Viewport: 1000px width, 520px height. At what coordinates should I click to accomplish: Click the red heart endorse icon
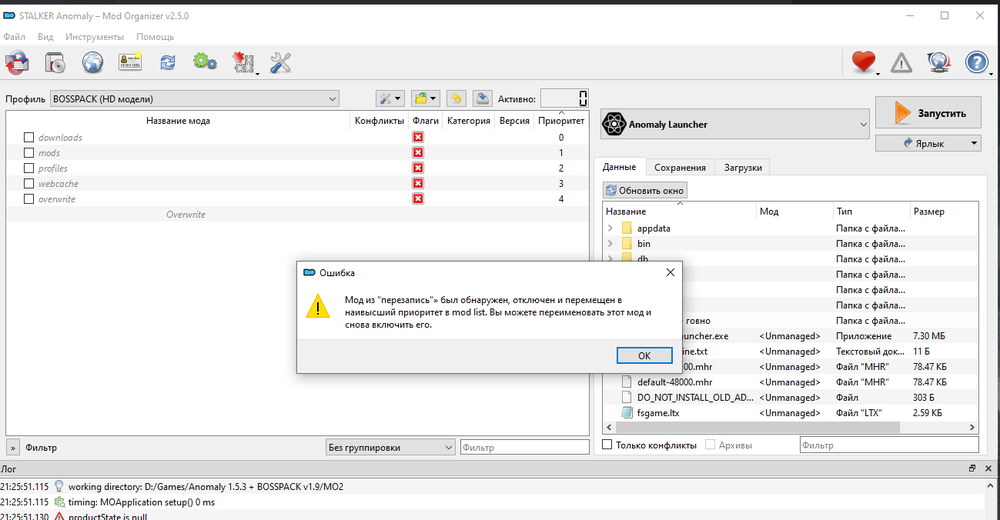863,63
